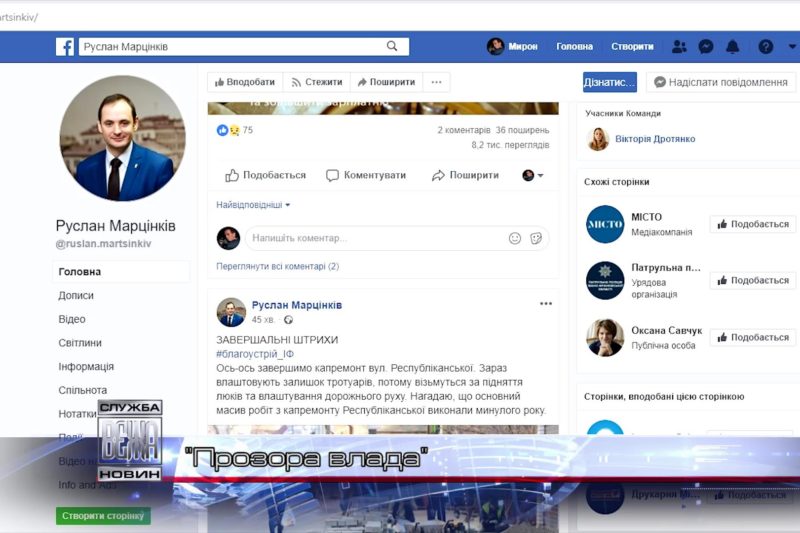Image resolution: width=800 pixels, height=533 pixels.
Task: Select Дописи in the left sidebar
Action: click(x=76, y=296)
